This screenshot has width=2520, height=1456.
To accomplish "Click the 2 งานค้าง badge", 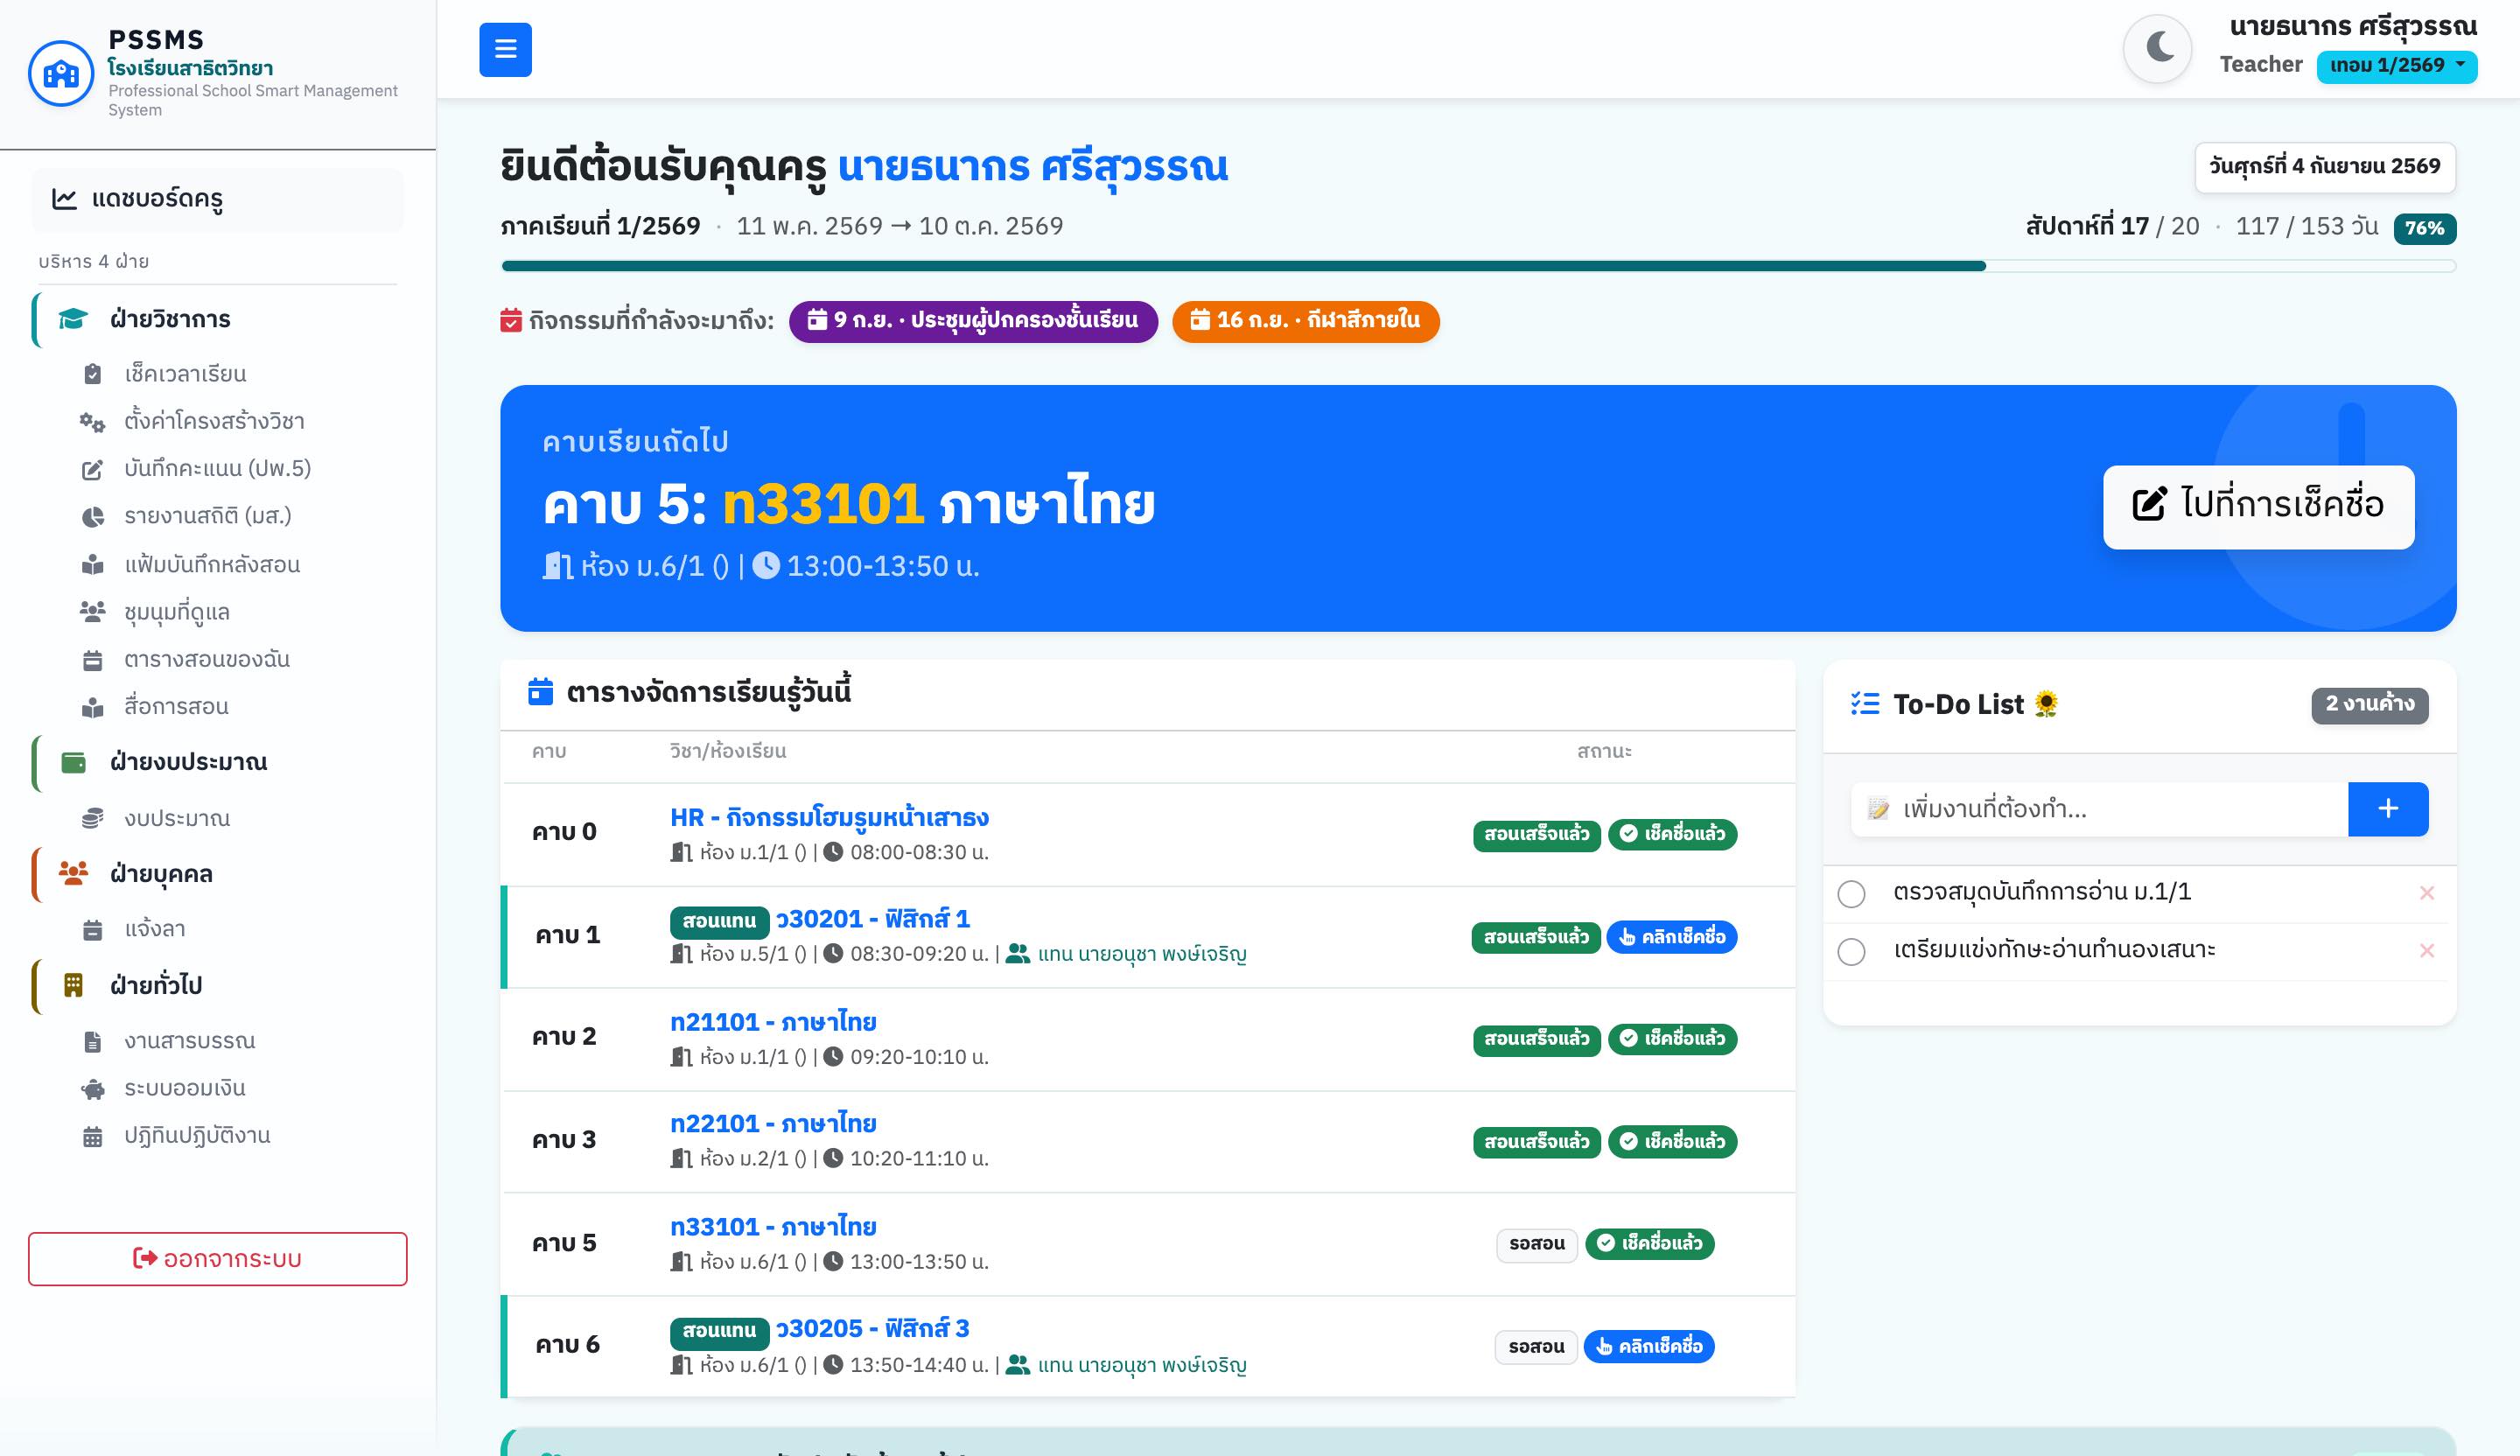I will coord(2369,704).
